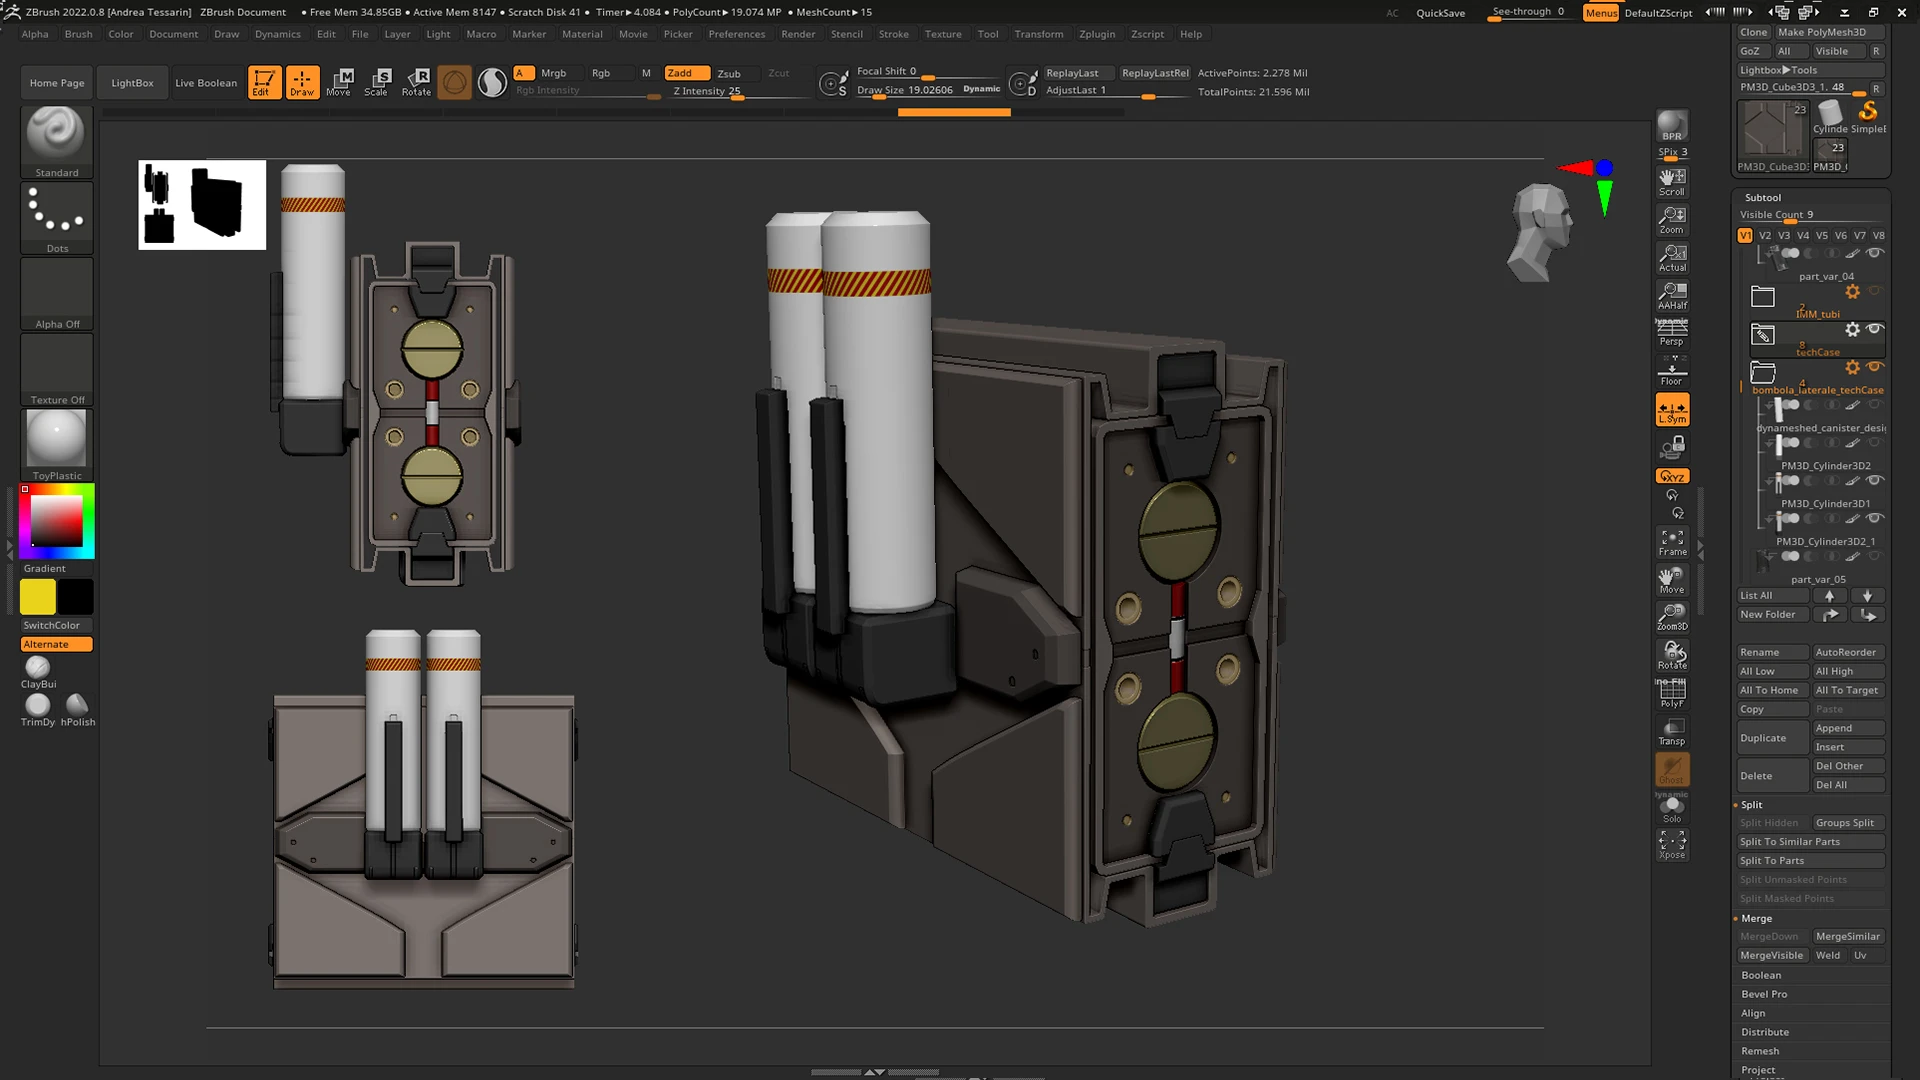Open the Standard brush picker

pyautogui.click(x=57, y=142)
